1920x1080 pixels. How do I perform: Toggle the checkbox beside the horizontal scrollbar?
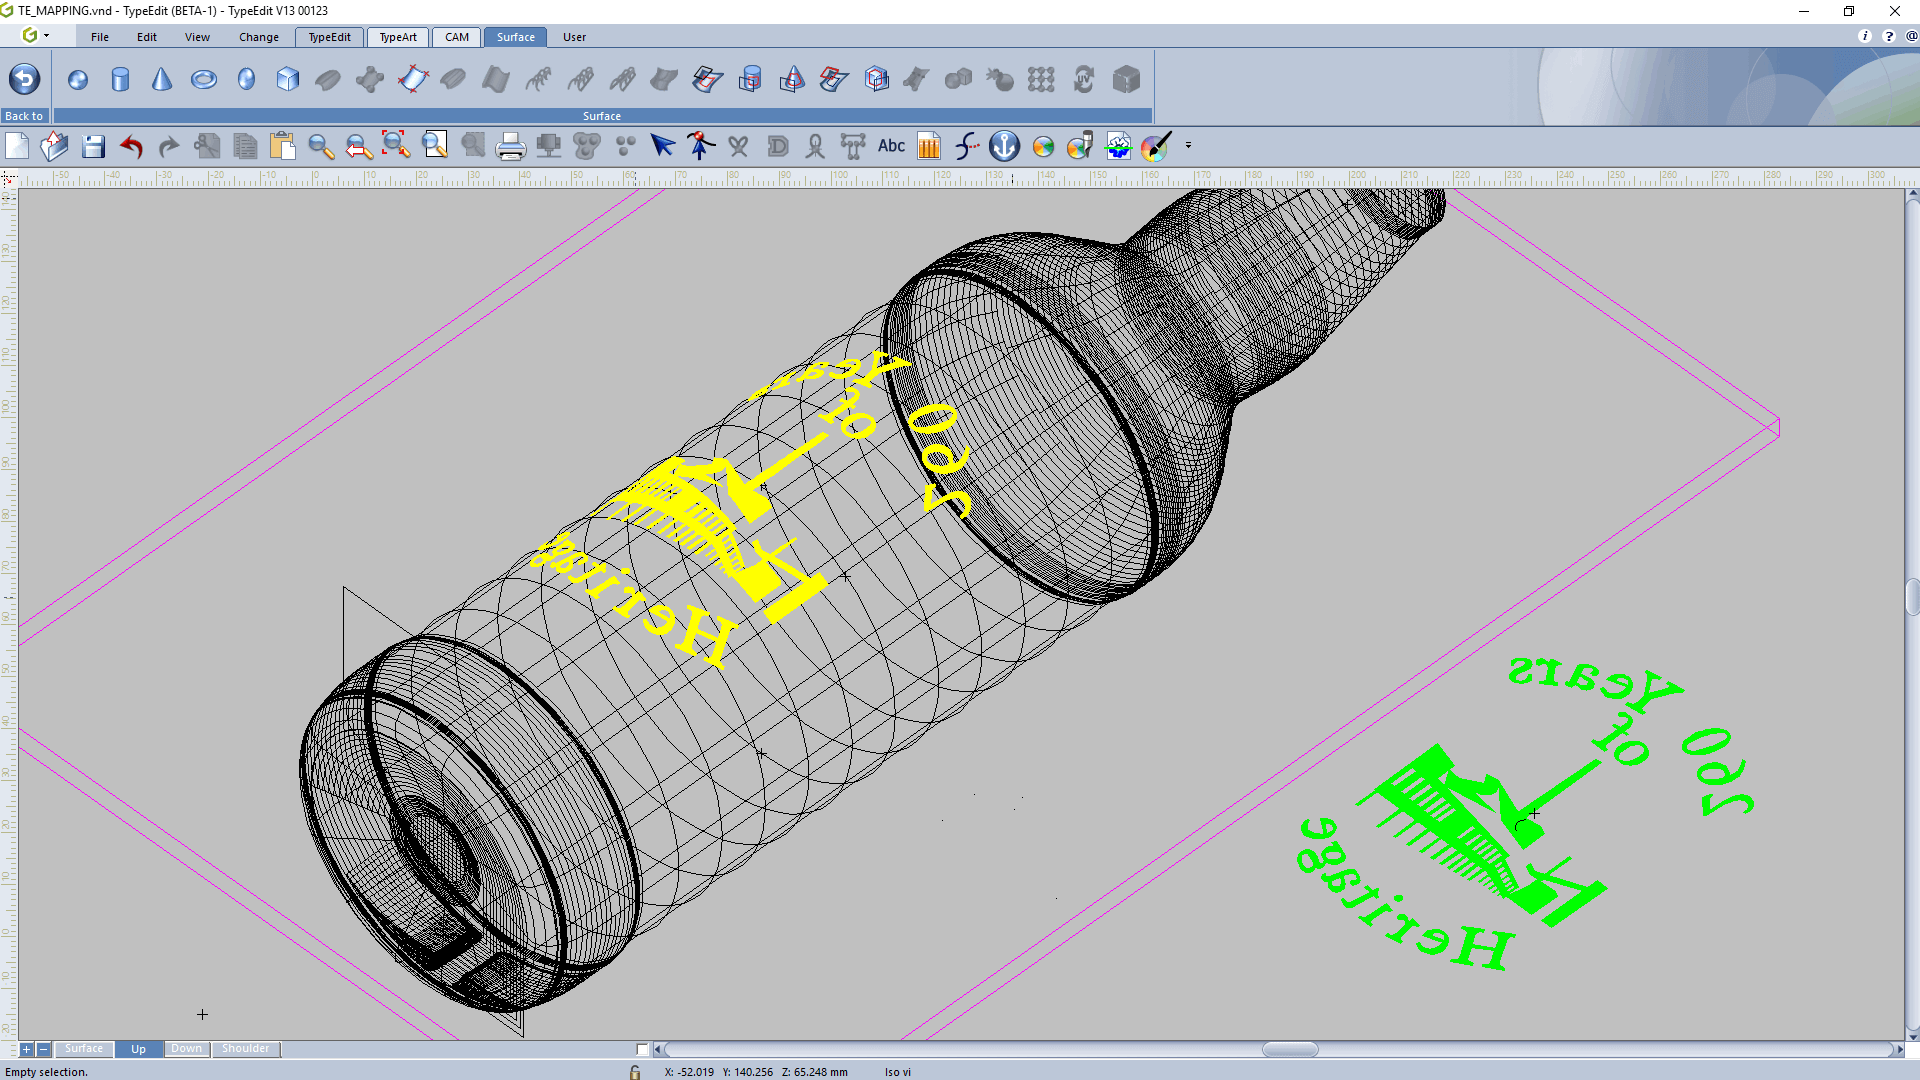(642, 1049)
